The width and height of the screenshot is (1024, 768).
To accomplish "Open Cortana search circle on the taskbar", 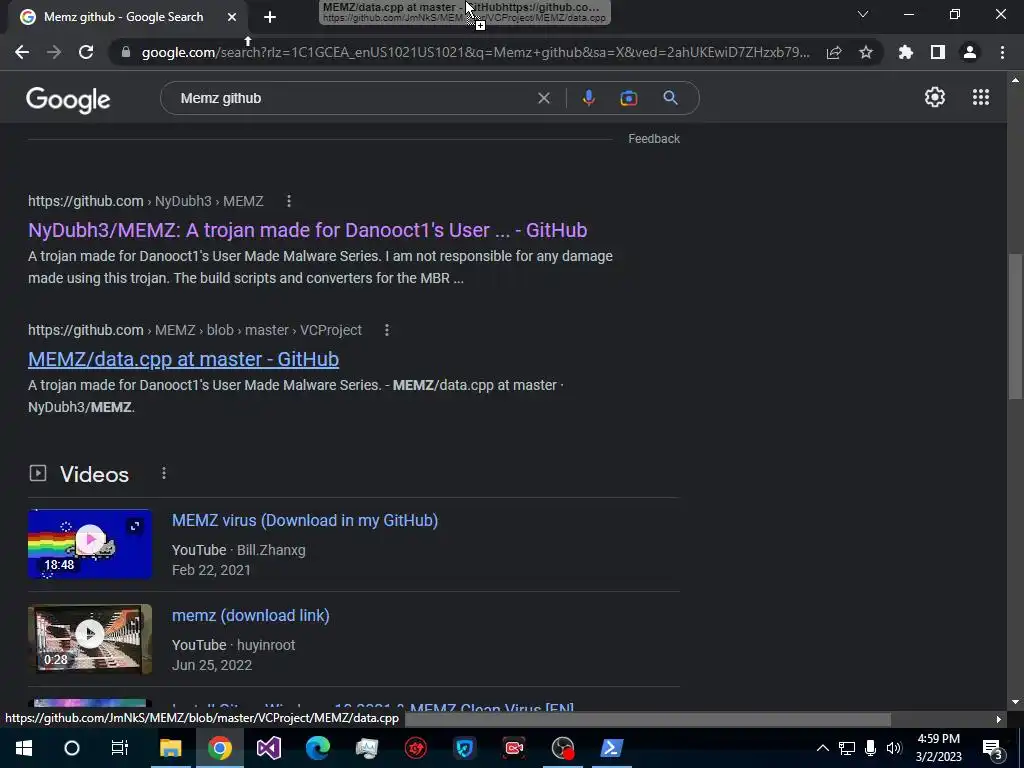I will [72, 748].
